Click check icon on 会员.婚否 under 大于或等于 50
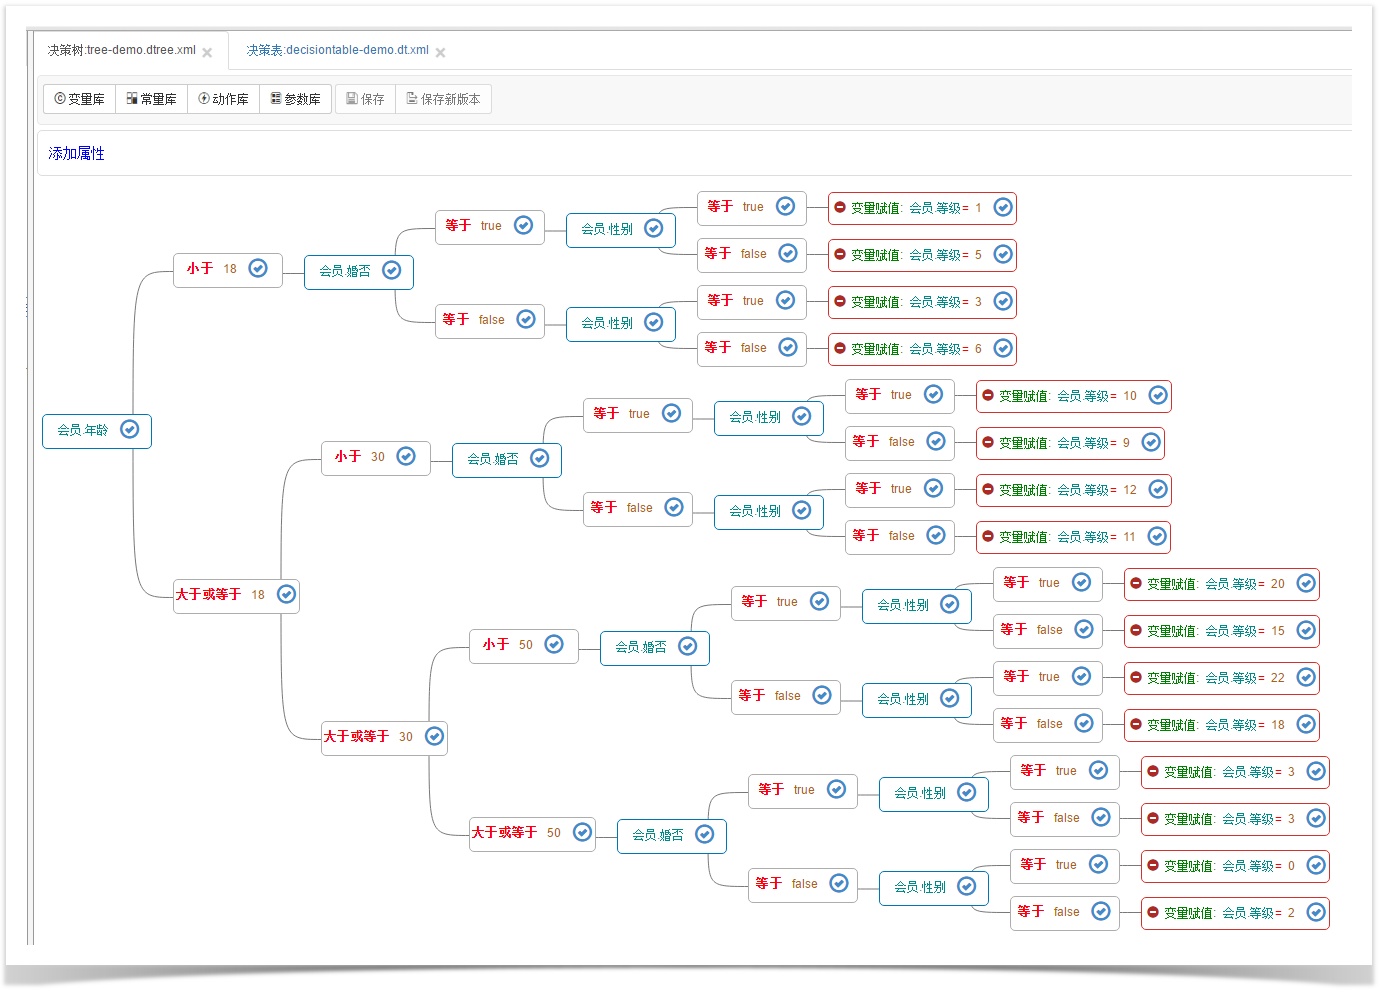This screenshot has height=994, width=1386. click(705, 834)
